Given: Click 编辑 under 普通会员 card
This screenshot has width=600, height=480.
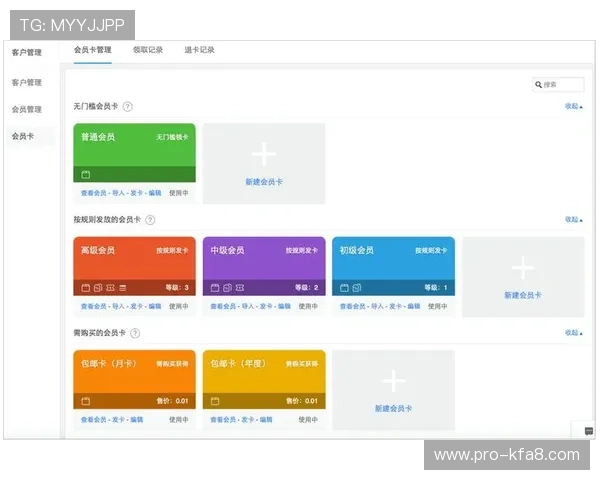Looking at the screenshot, I should [x=155, y=193].
